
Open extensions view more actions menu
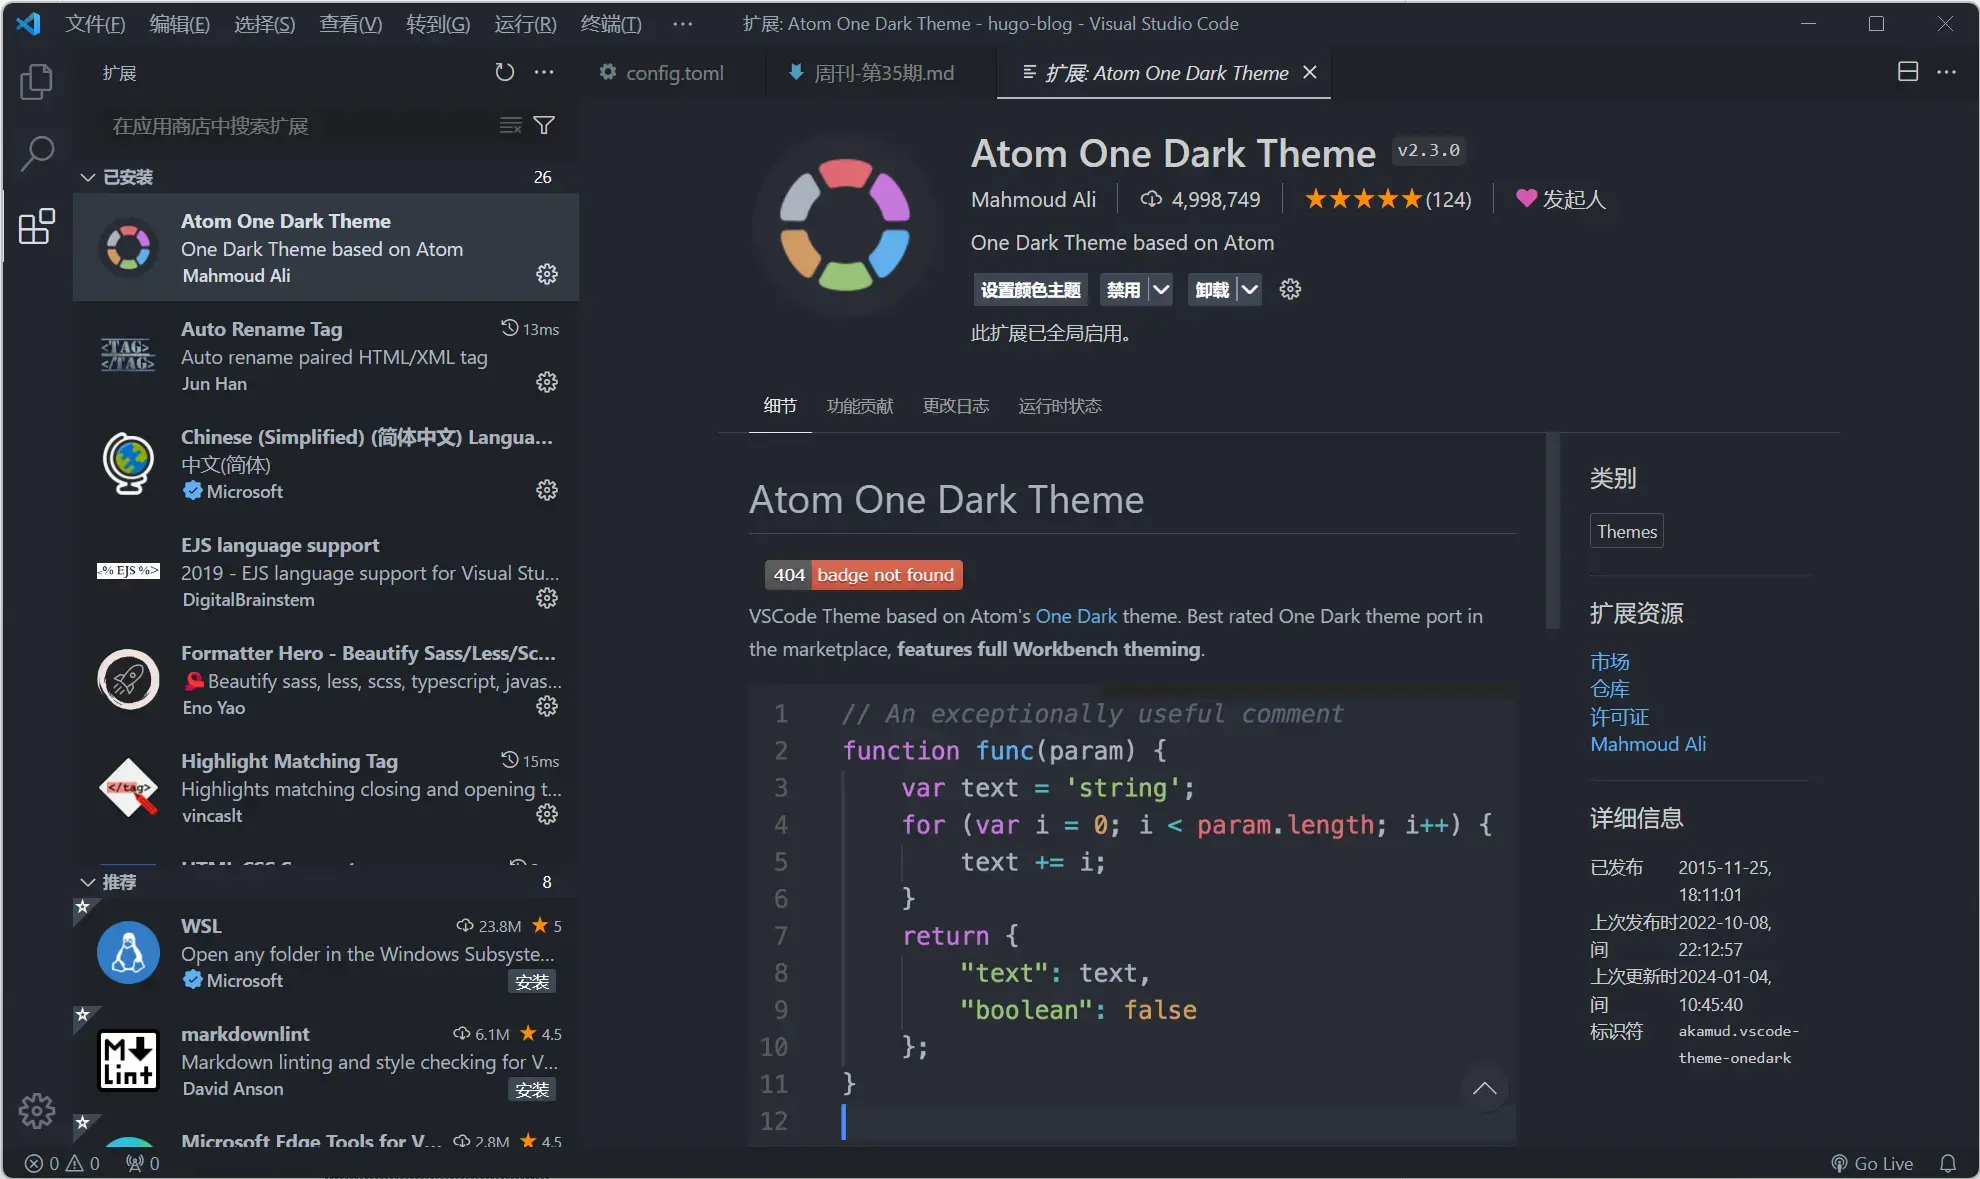[544, 72]
